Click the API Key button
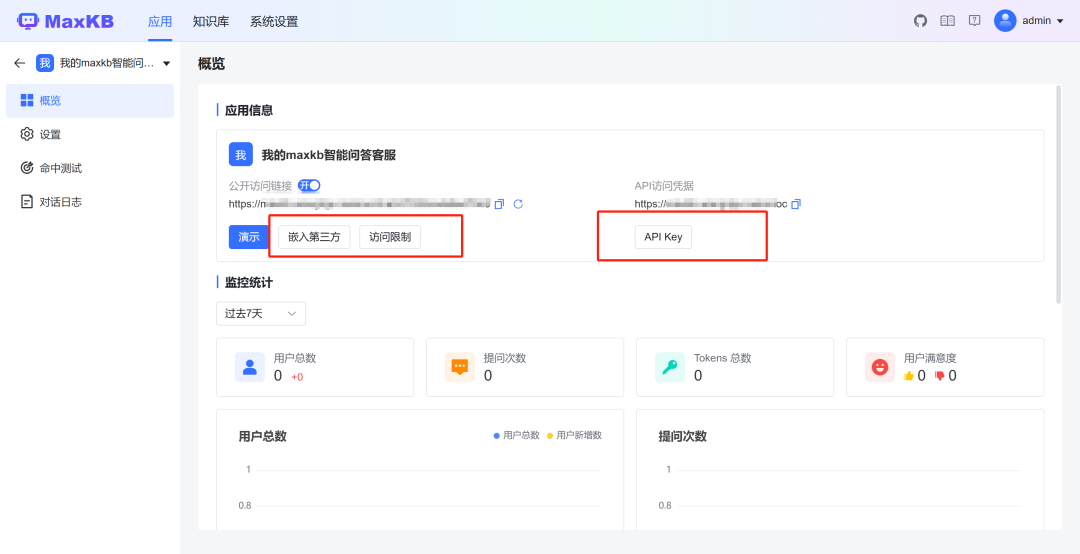This screenshot has height=554, width=1080. tap(663, 237)
